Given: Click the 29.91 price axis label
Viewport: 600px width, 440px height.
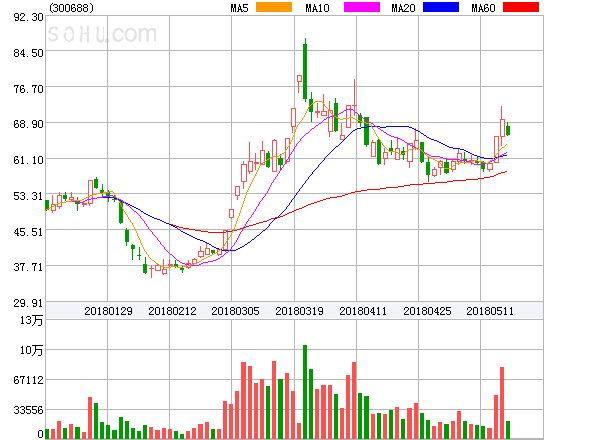Looking at the screenshot, I should (28, 303).
